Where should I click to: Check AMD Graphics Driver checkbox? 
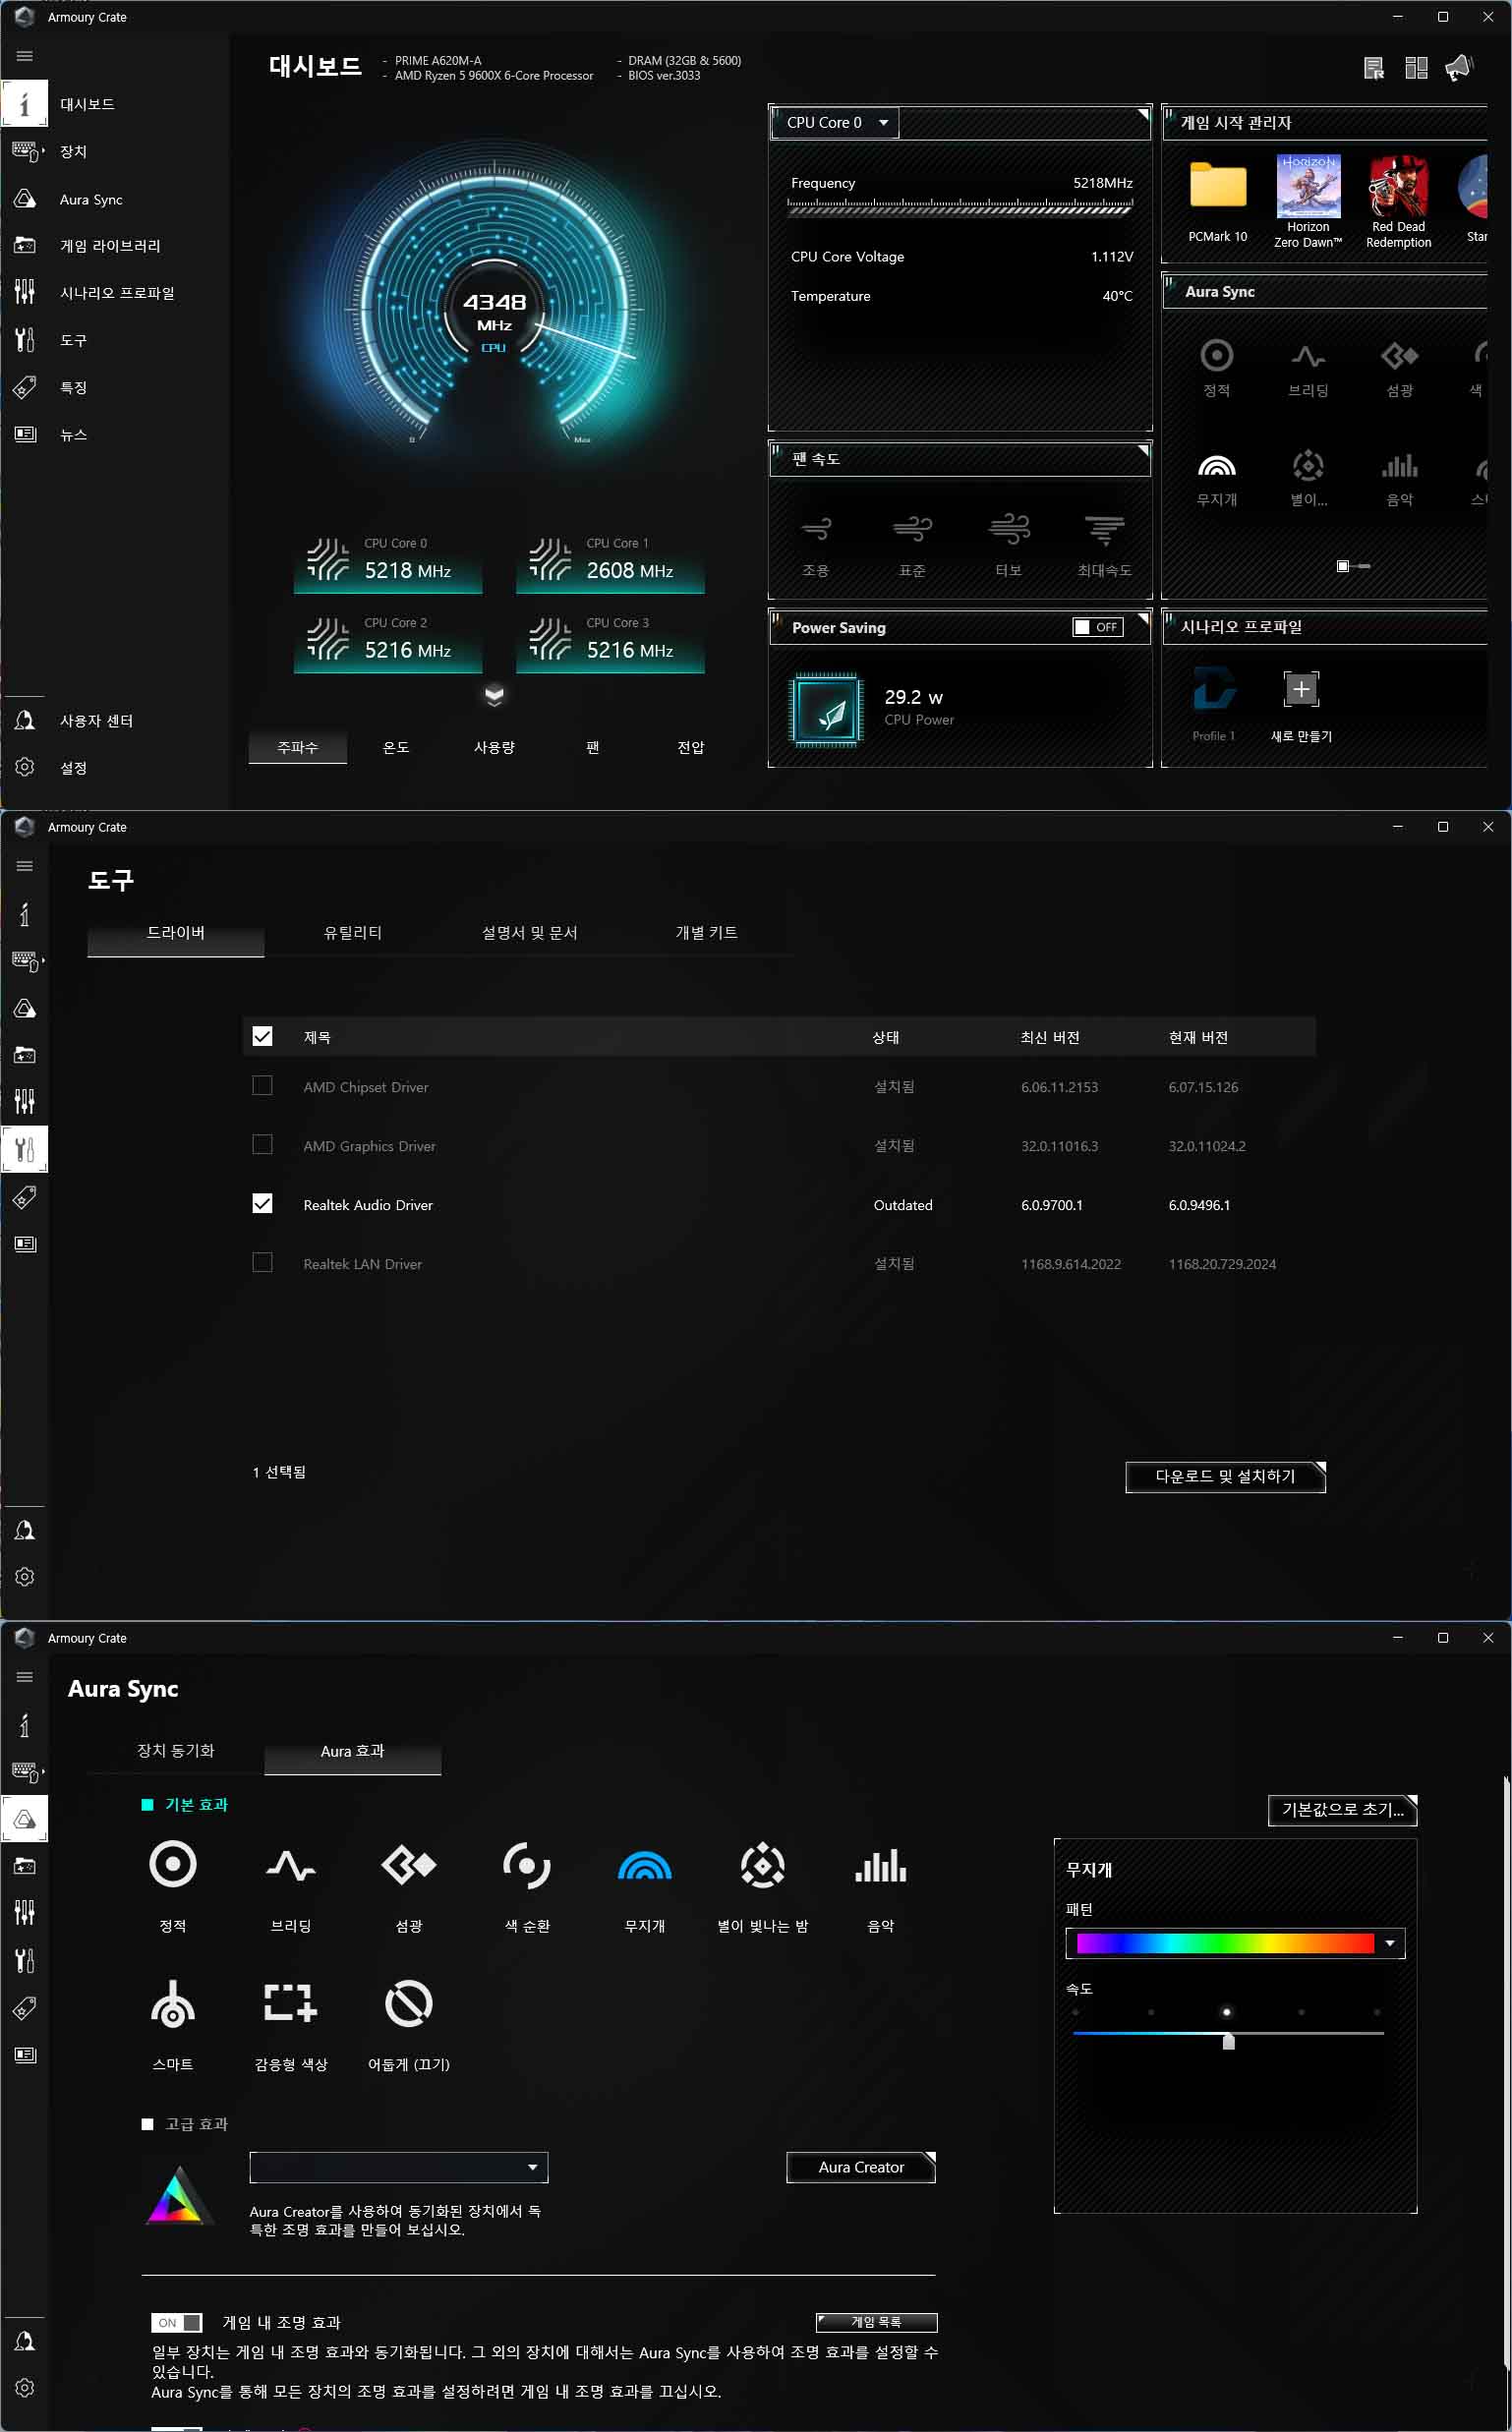pos(262,1145)
